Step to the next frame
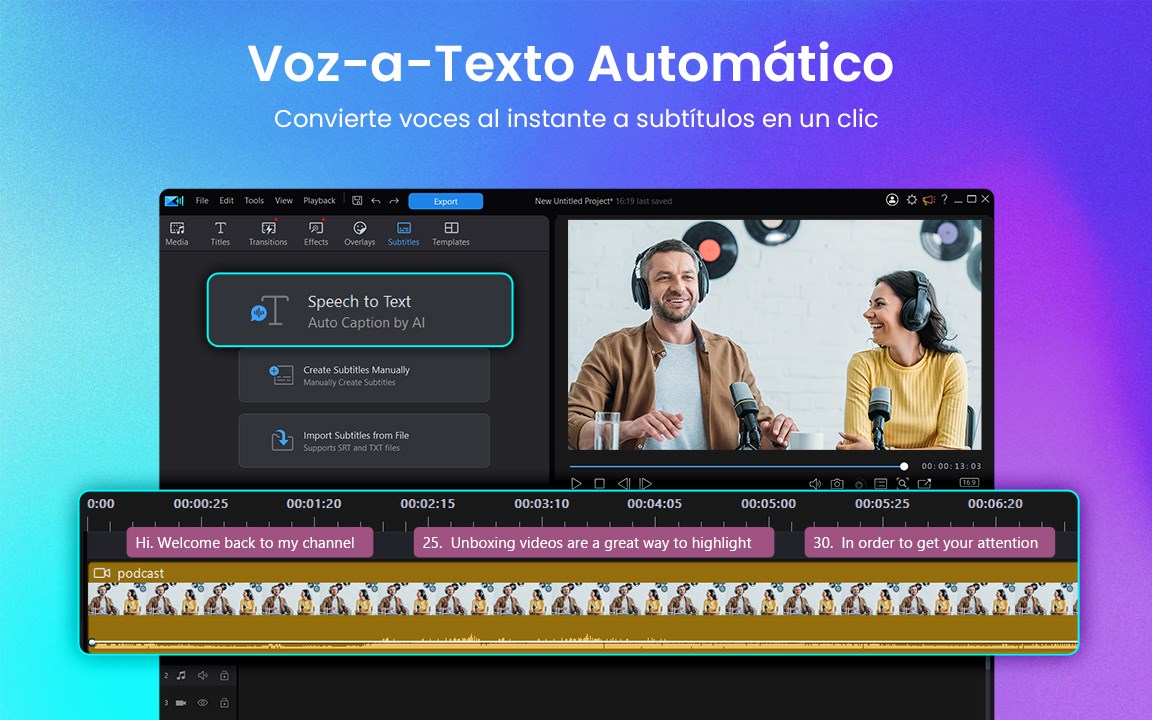Viewport: 1152px width, 720px height. tap(646, 483)
